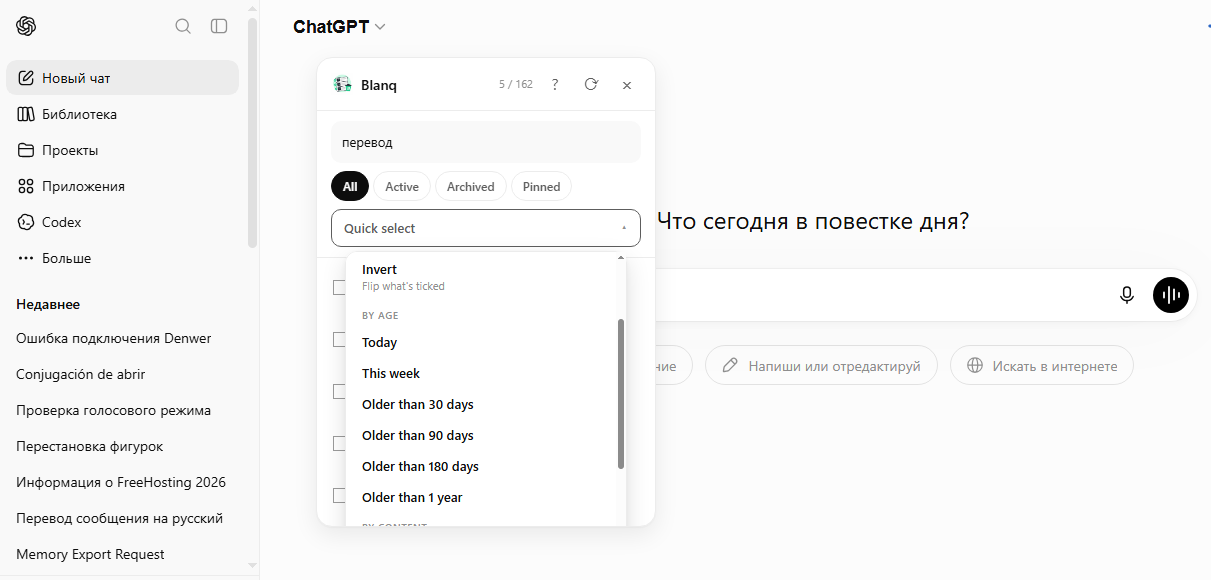Click the dictation microphone icon
The image size is (1211, 580).
(x=1127, y=295)
